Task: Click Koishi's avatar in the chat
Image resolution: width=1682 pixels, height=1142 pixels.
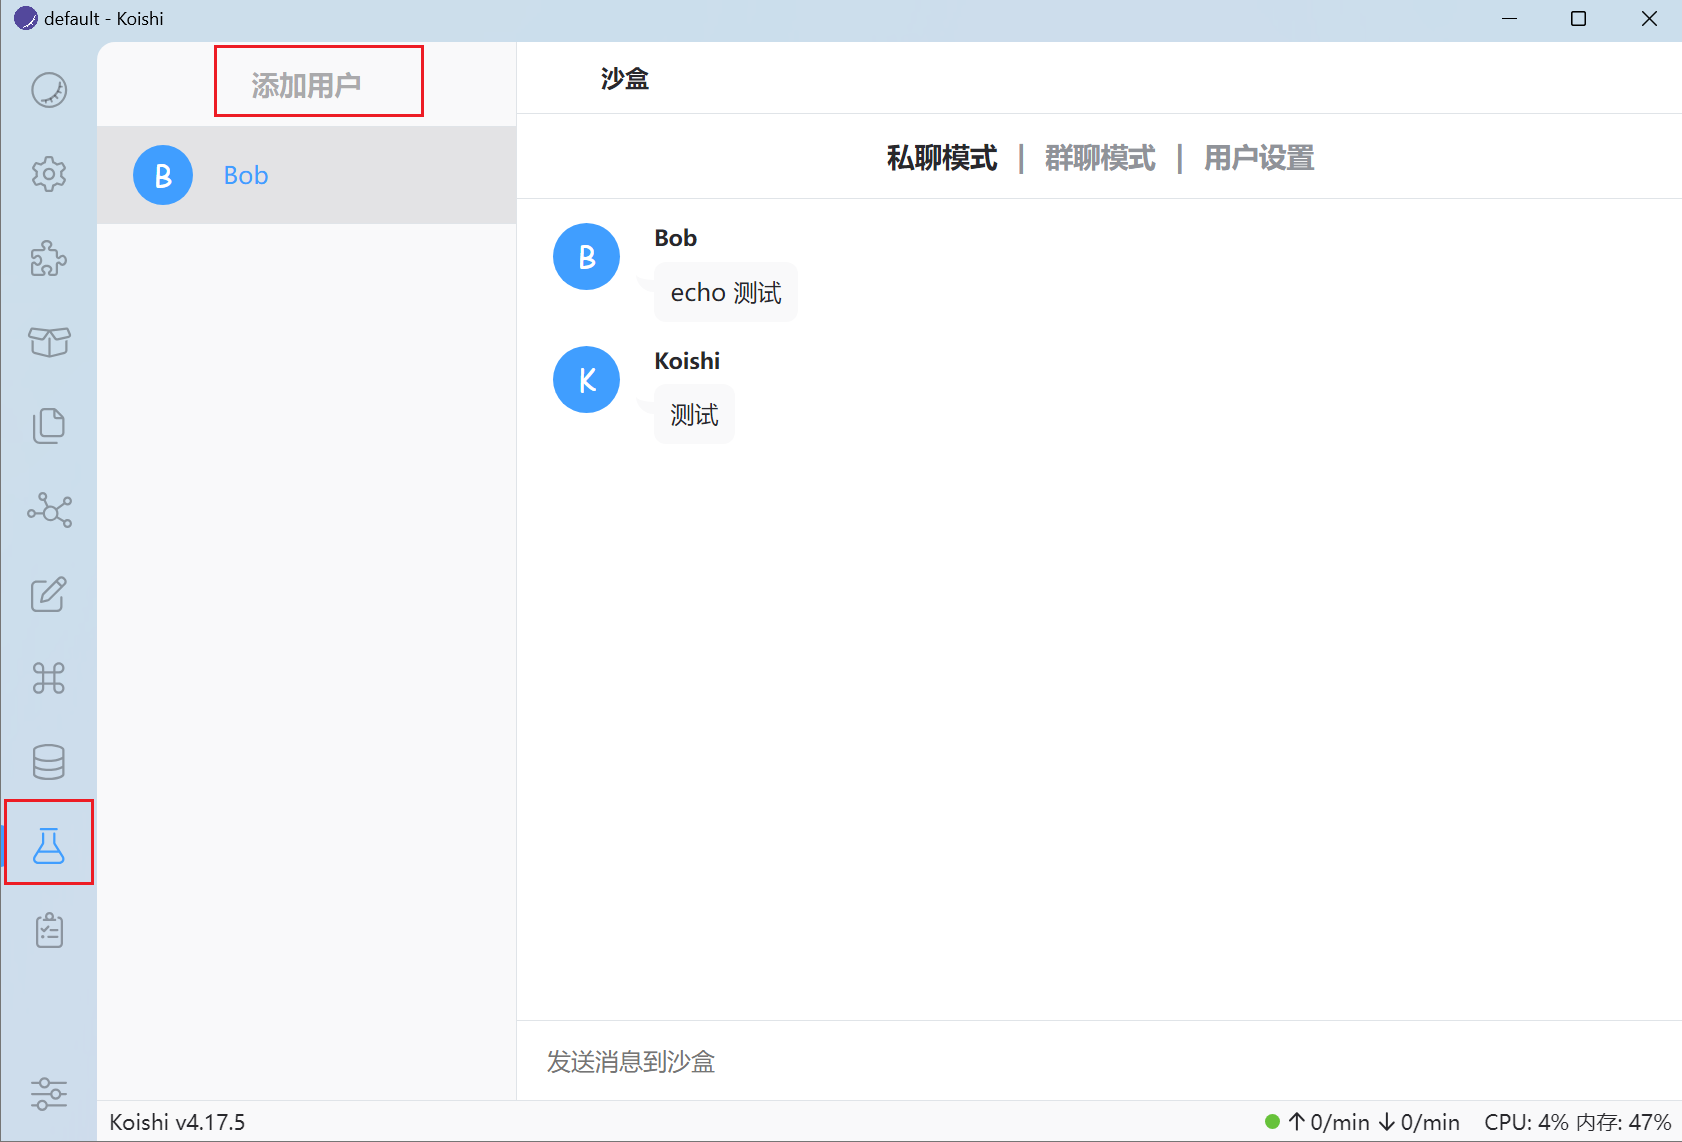Action: point(587,380)
